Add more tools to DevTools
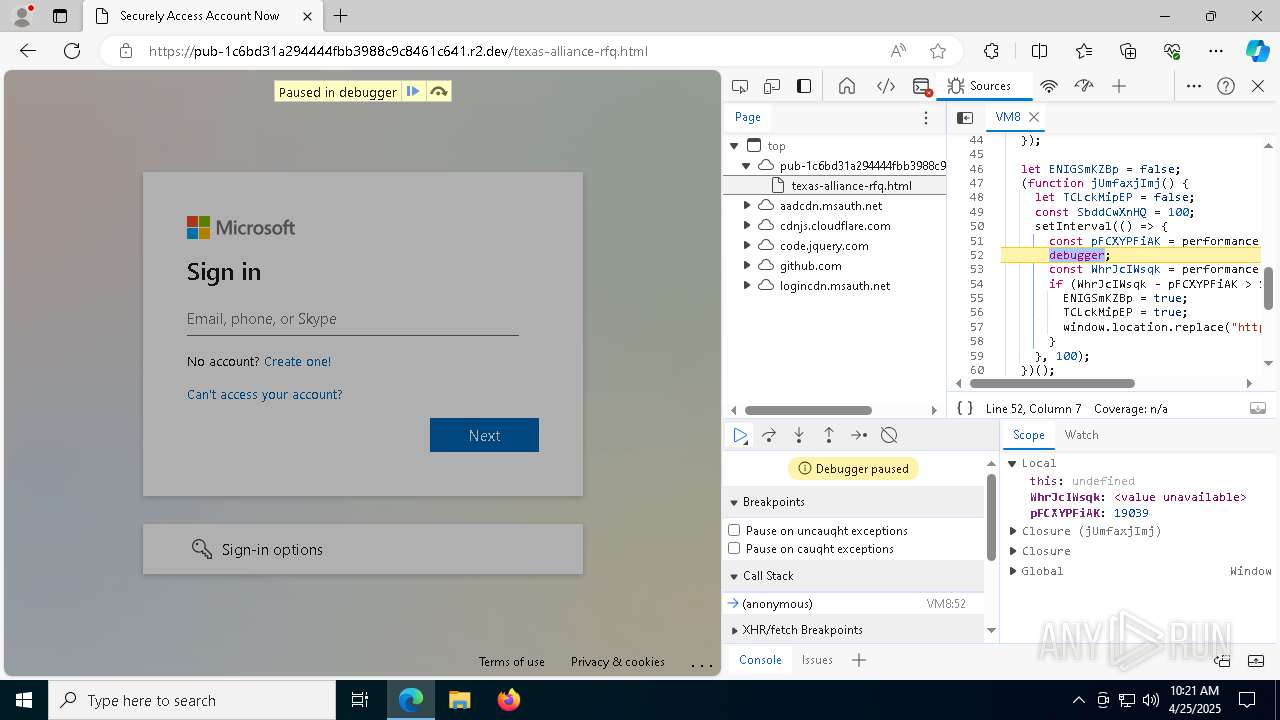This screenshot has height=720, width=1280. 1119,86
